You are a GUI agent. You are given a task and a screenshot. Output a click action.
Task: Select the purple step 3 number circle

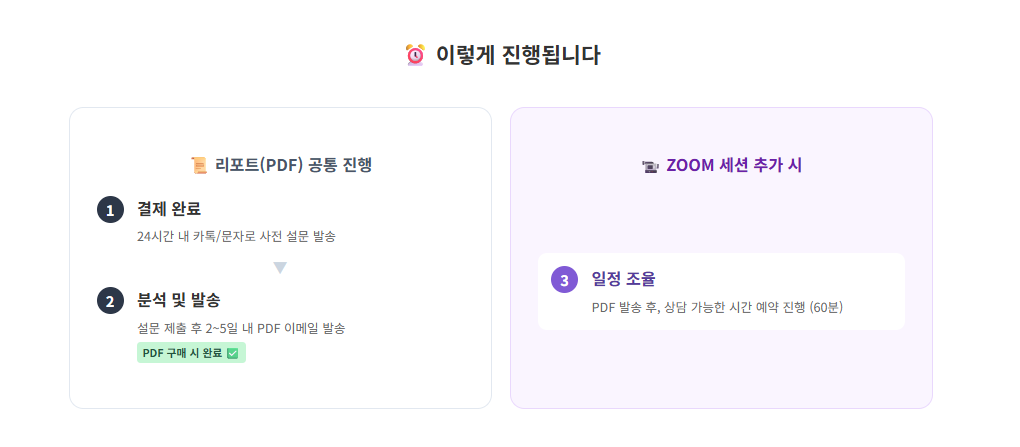tap(564, 280)
